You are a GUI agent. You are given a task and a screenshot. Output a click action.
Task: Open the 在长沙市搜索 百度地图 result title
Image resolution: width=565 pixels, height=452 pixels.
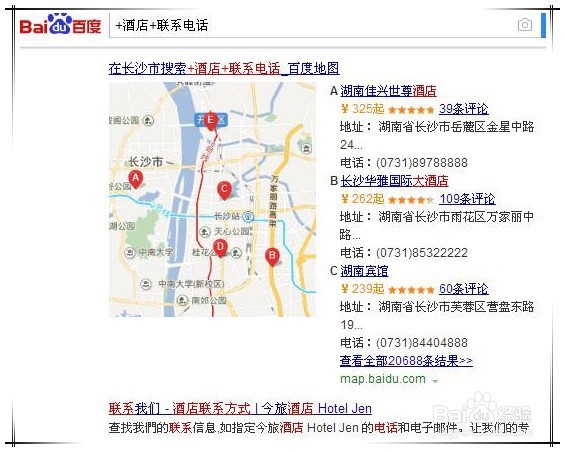[x=224, y=68]
